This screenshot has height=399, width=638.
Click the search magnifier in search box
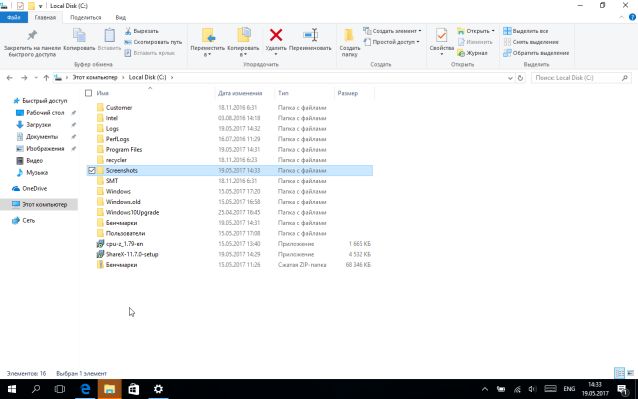click(625, 78)
